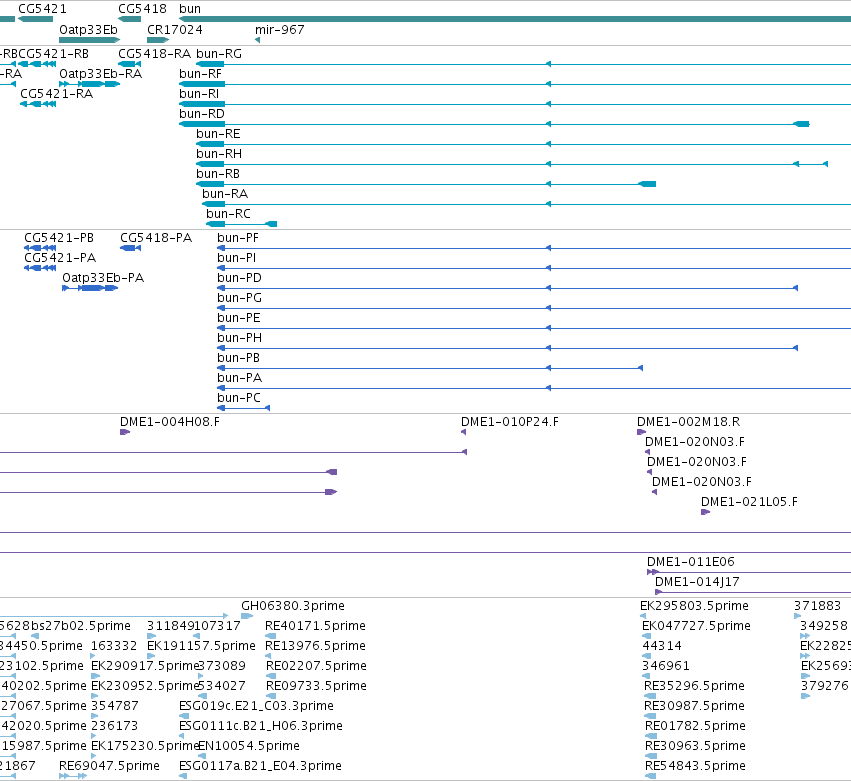Click the GH06380.3prime EST marker
The image size is (851, 781).
click(247, 616)
